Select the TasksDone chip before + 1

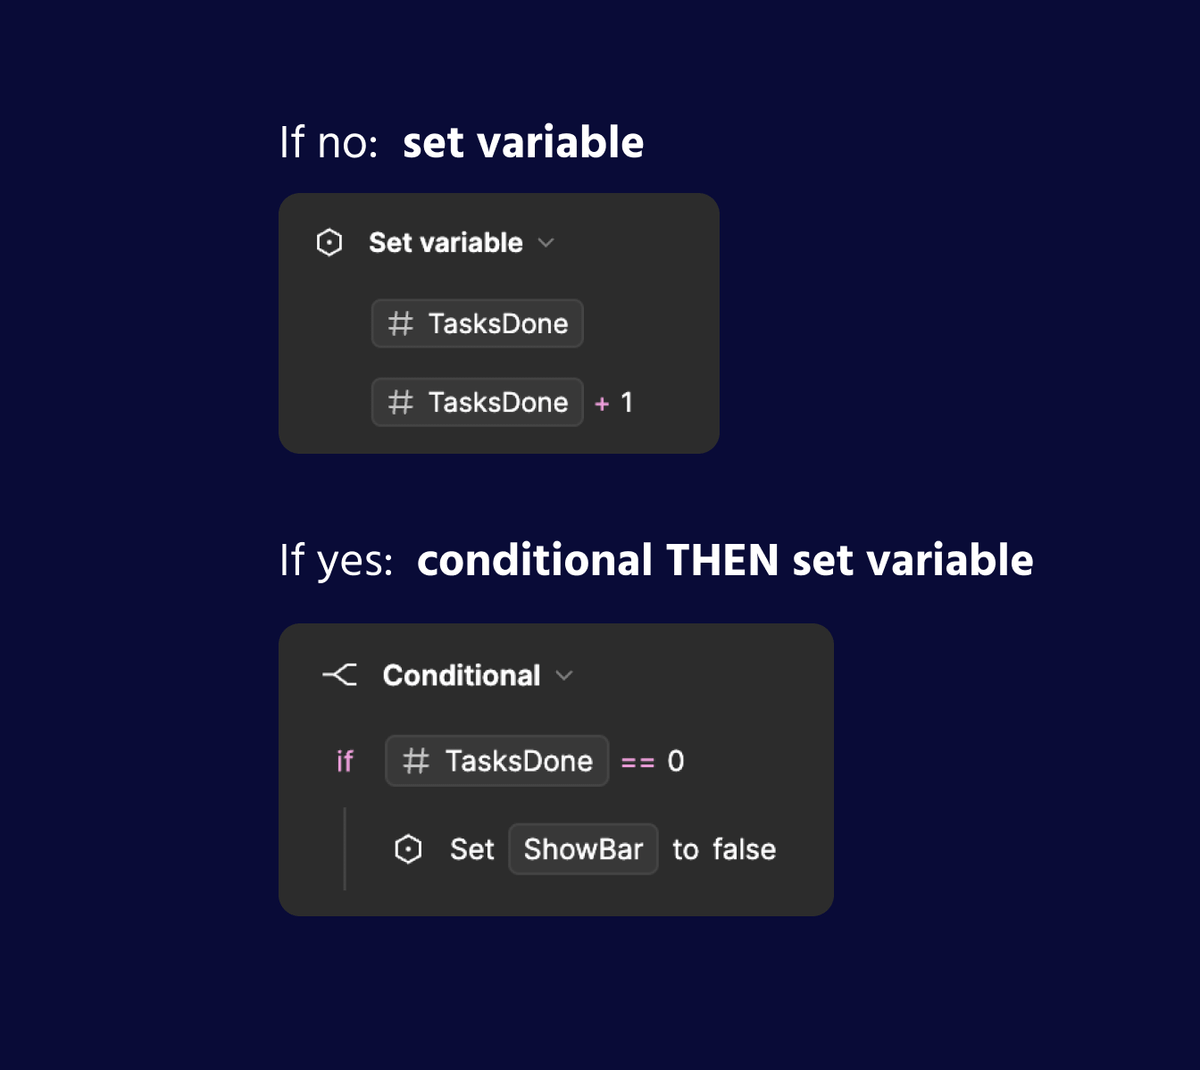pyautogui.click(x=477, y=402)
